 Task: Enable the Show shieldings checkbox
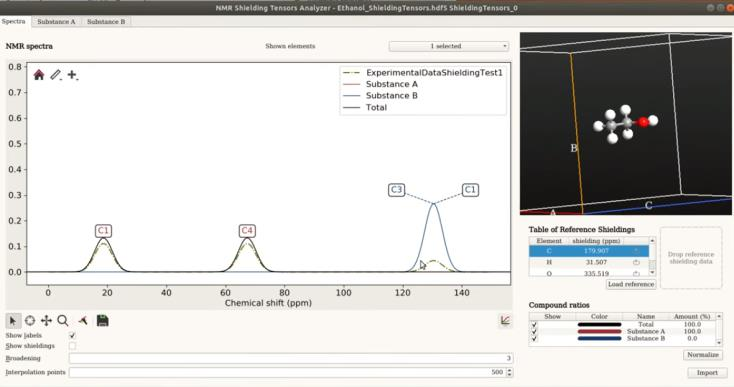coord(72,346)
